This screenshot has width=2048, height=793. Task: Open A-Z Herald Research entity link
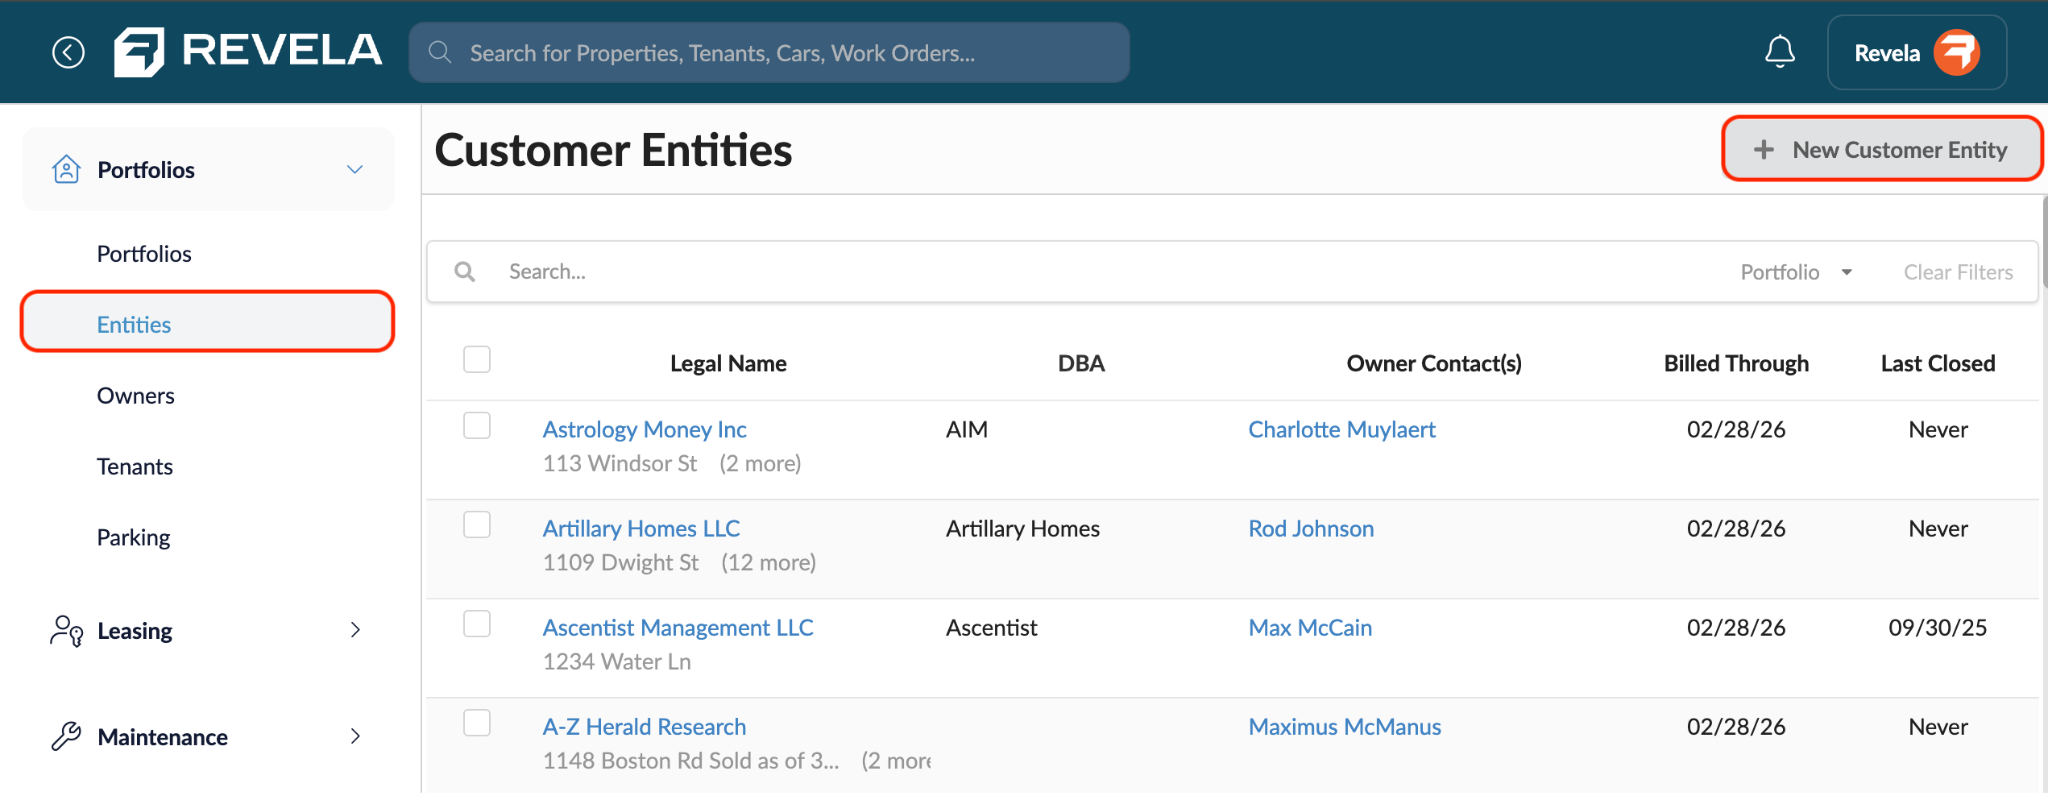(644, 727)
